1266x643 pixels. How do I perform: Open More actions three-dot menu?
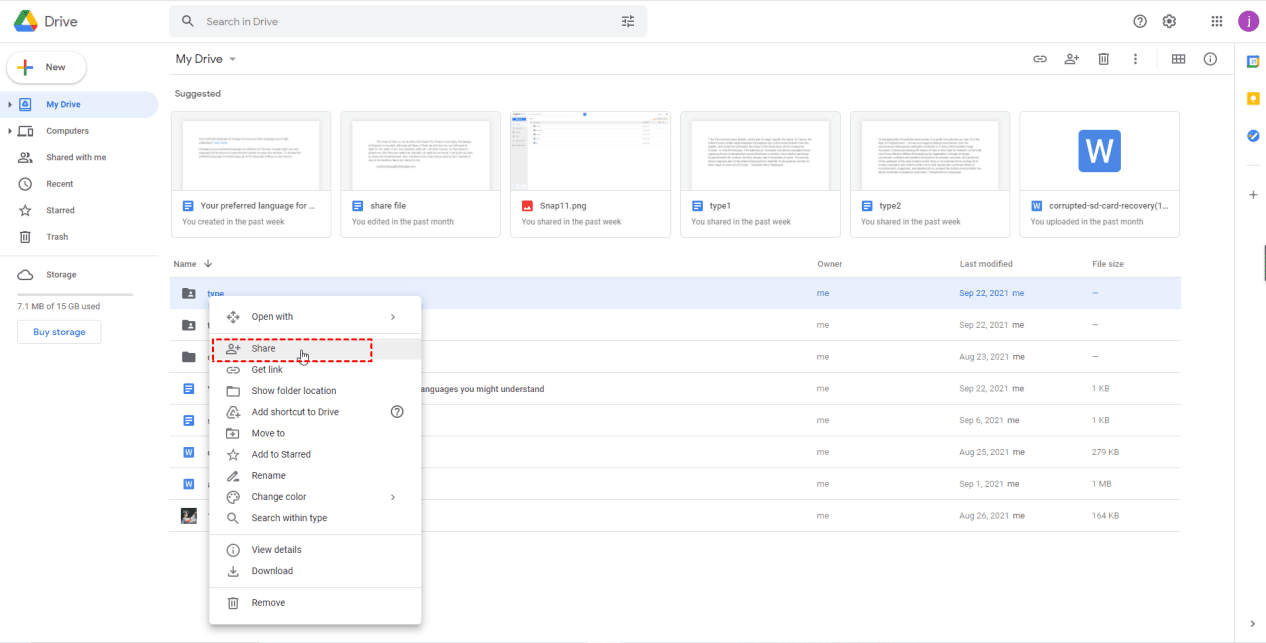click(x=1135, y=59)
